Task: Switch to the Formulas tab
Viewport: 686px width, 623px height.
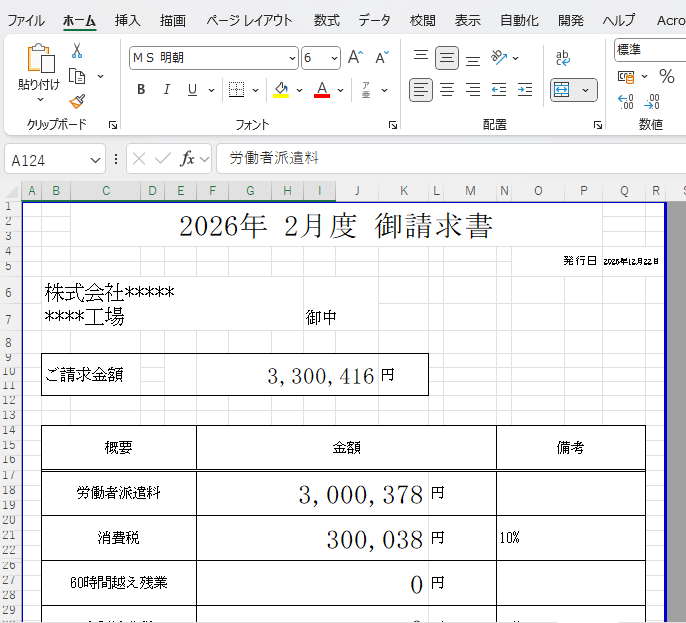Action: (326, 20)
